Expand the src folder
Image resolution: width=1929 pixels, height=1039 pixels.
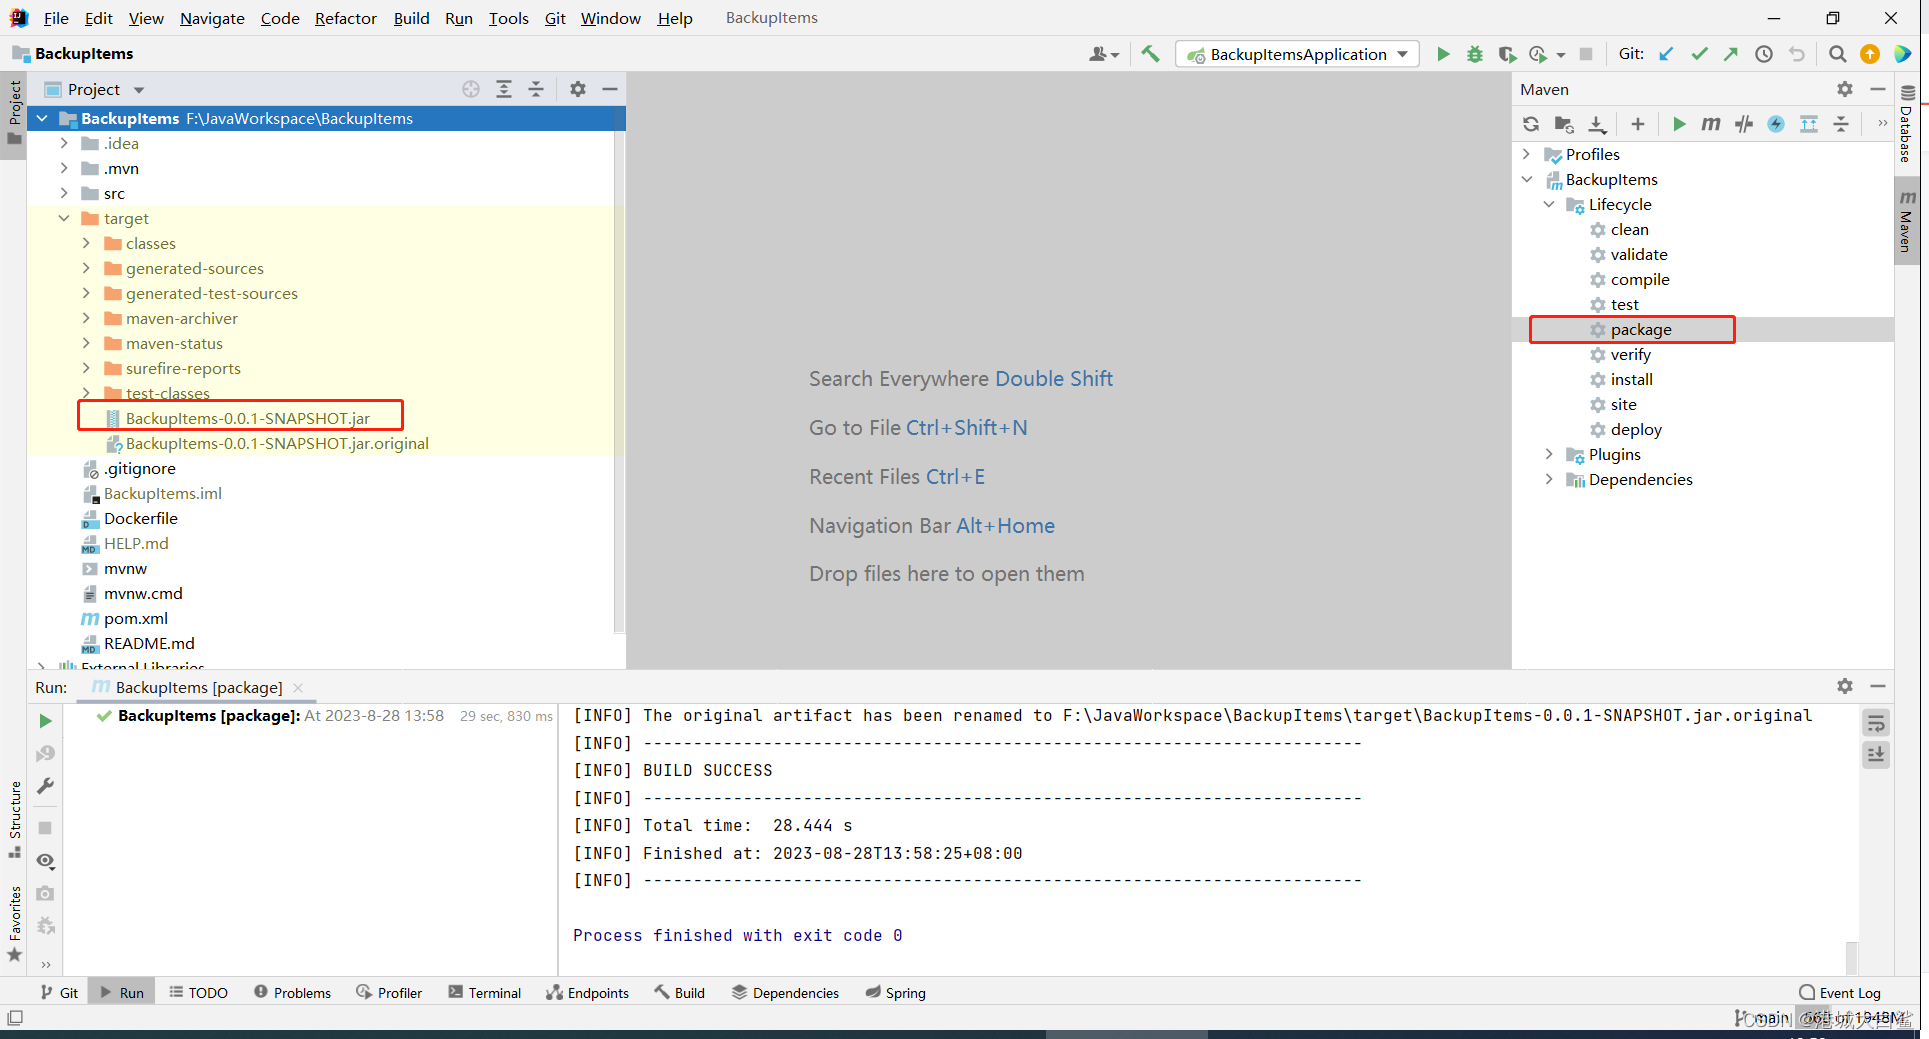pyautogui.click(x=63, y=193)
